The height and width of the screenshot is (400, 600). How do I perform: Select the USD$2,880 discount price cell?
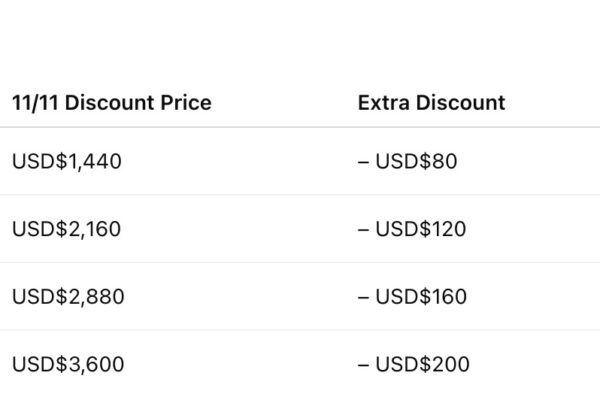(x=68, y=297)
